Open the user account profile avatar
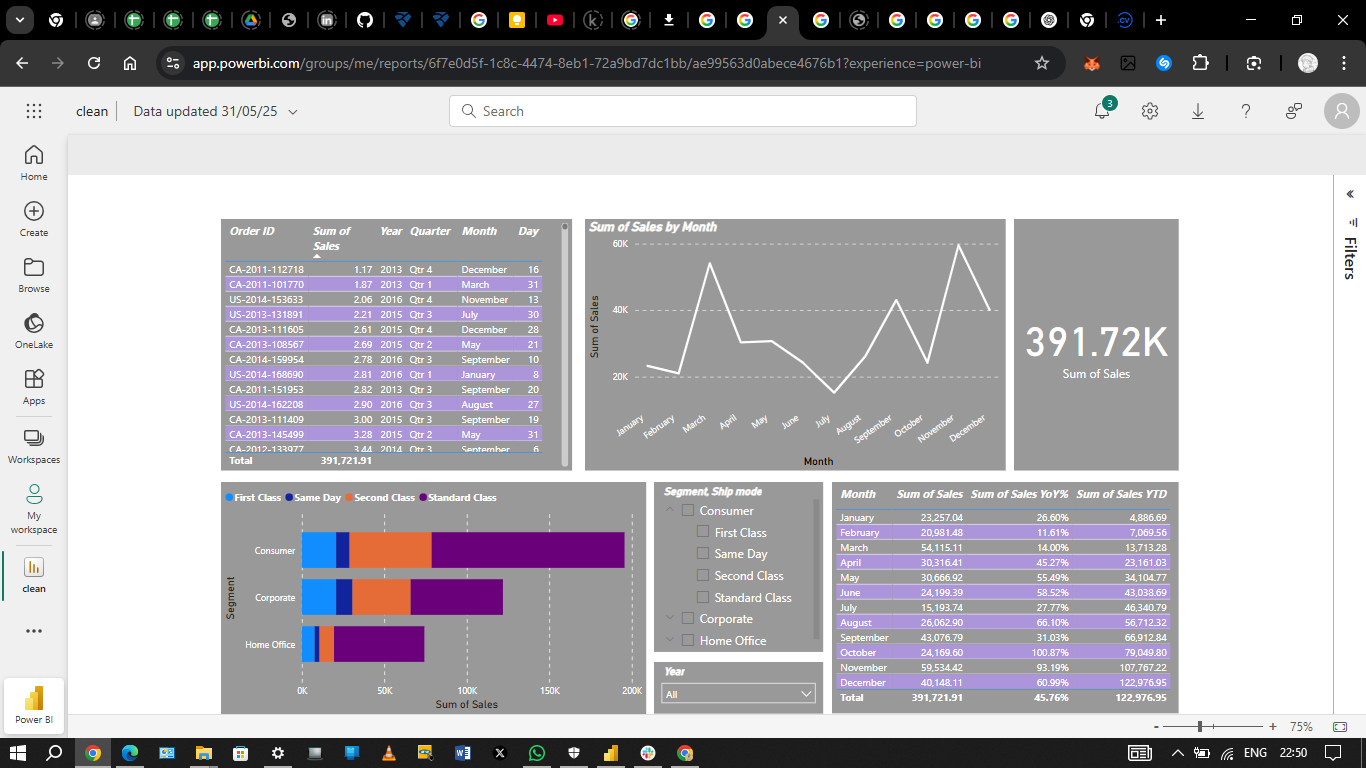 coord(1341,111)
